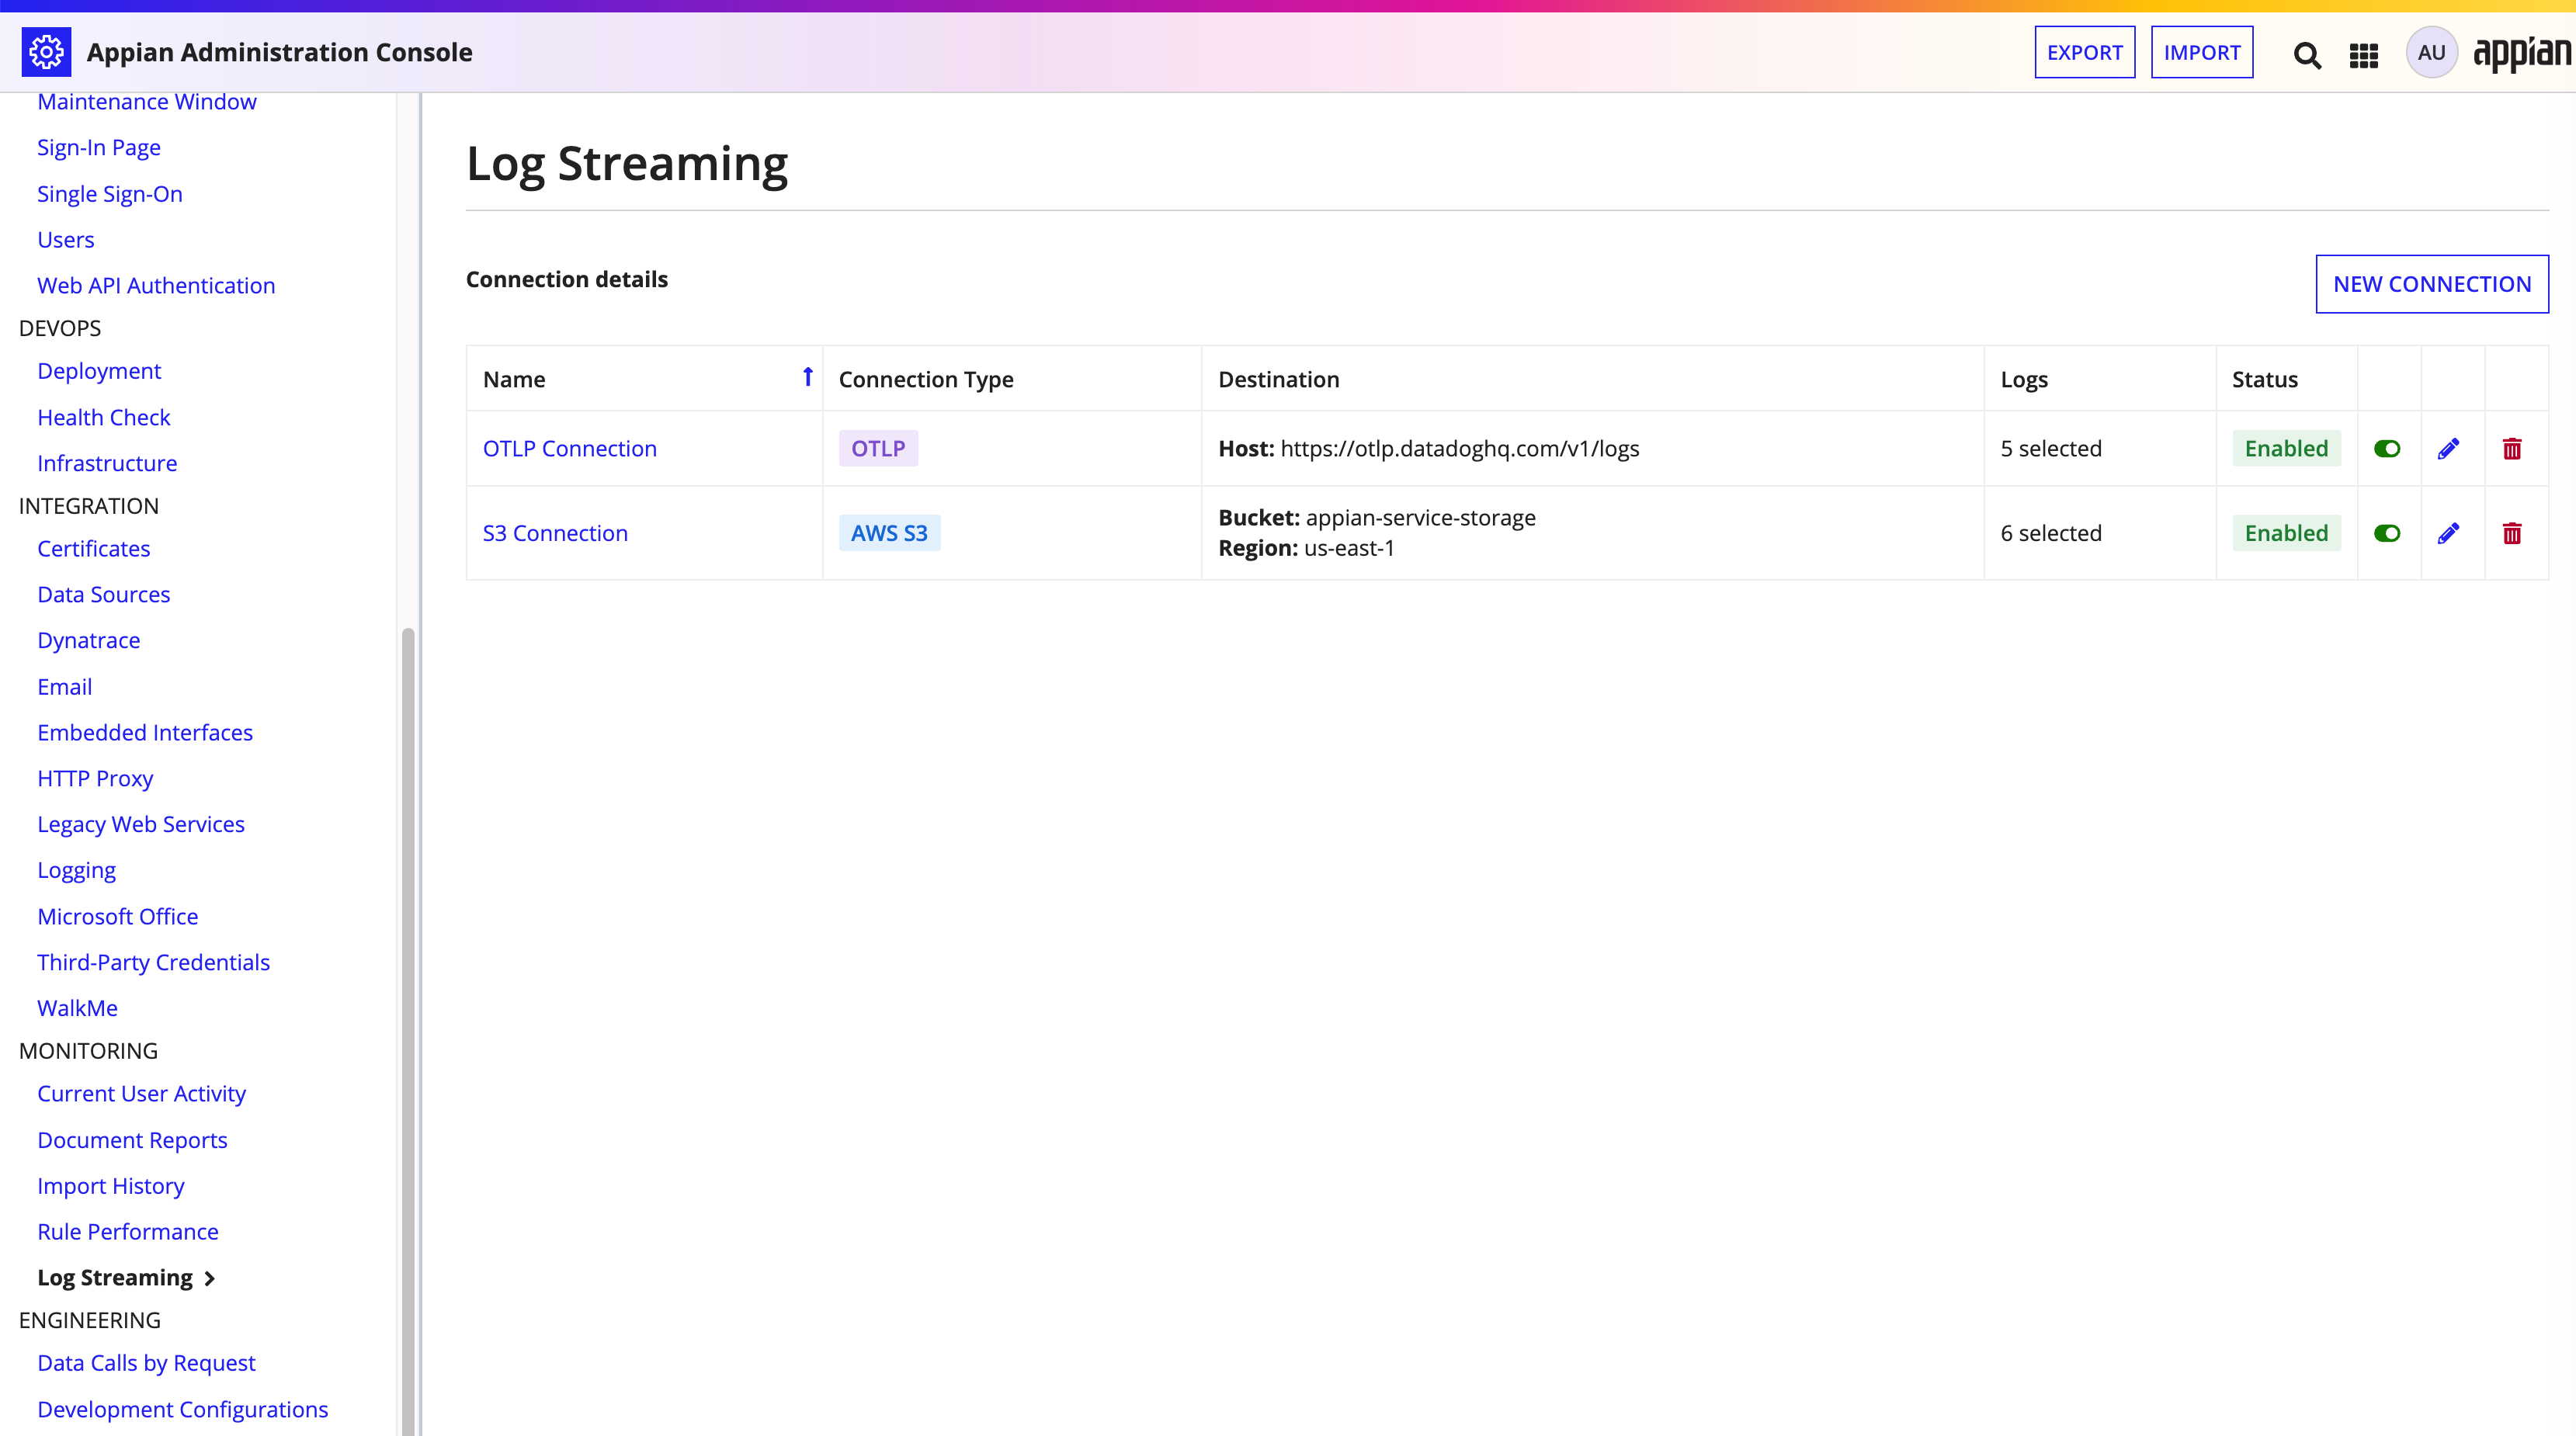Open Web API Authentication
Image resolution: width=2576 pixels, height=1436 pixels.
coord(156,286)
